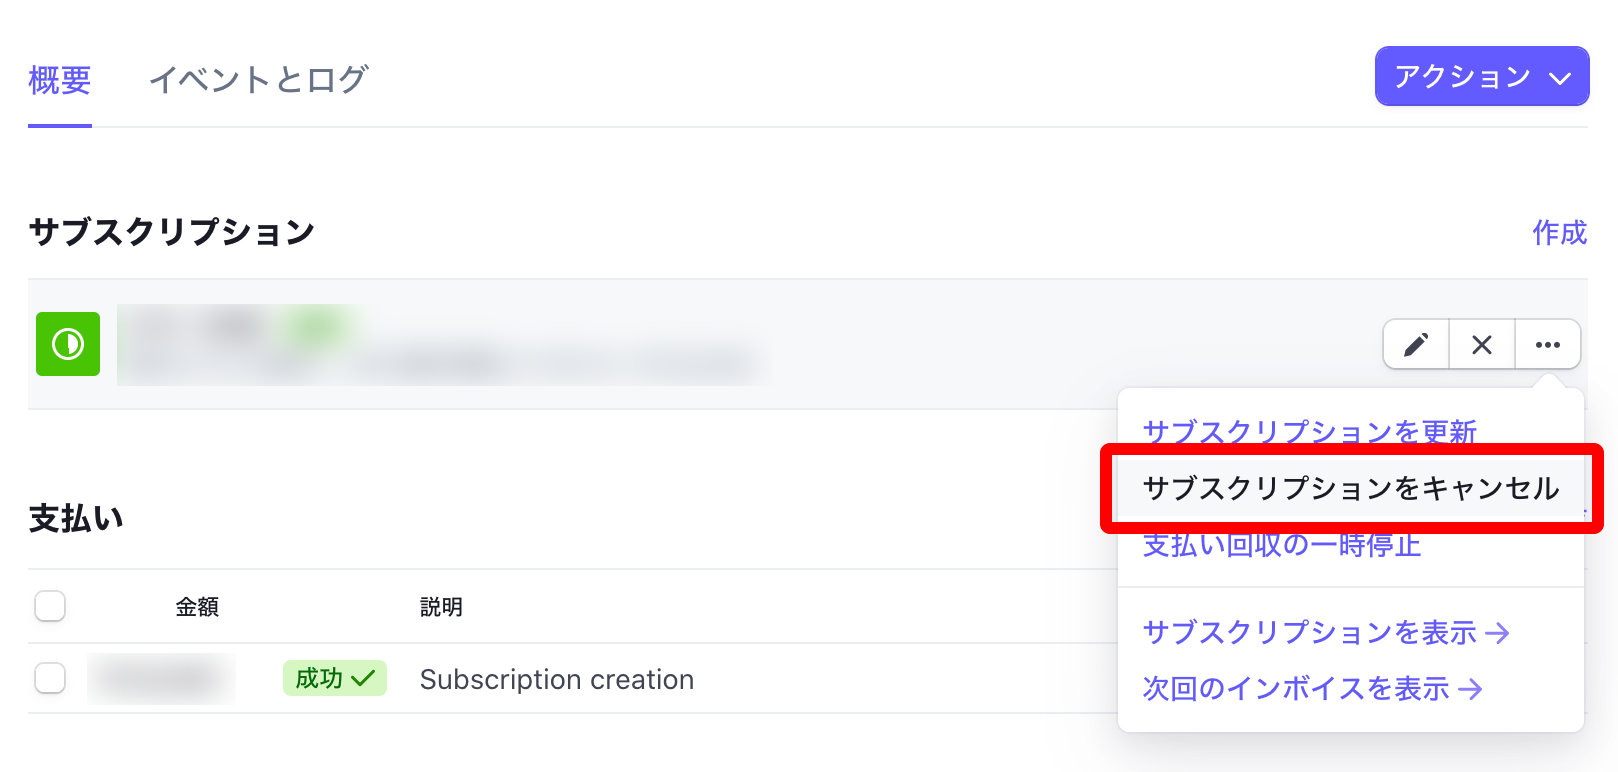1618x772 pixels.
Task: Choose サブスクリプションを更新 menu entry
Action: (1310, 432)
